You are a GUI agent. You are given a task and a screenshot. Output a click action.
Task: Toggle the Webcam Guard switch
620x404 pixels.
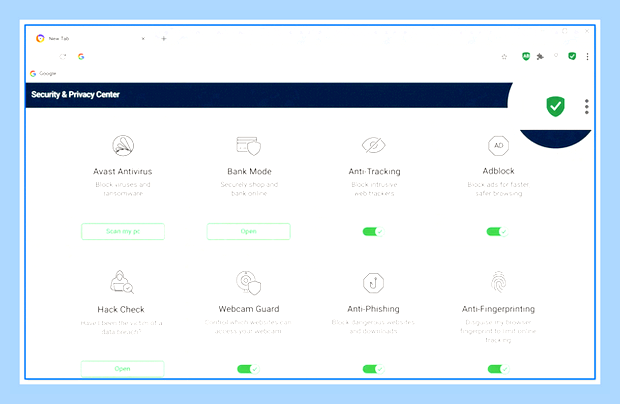coord(248,369)
